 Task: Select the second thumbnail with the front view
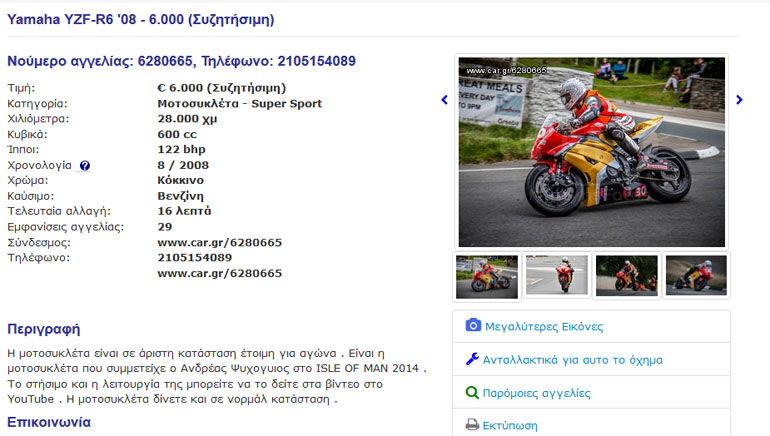[556, 275]
